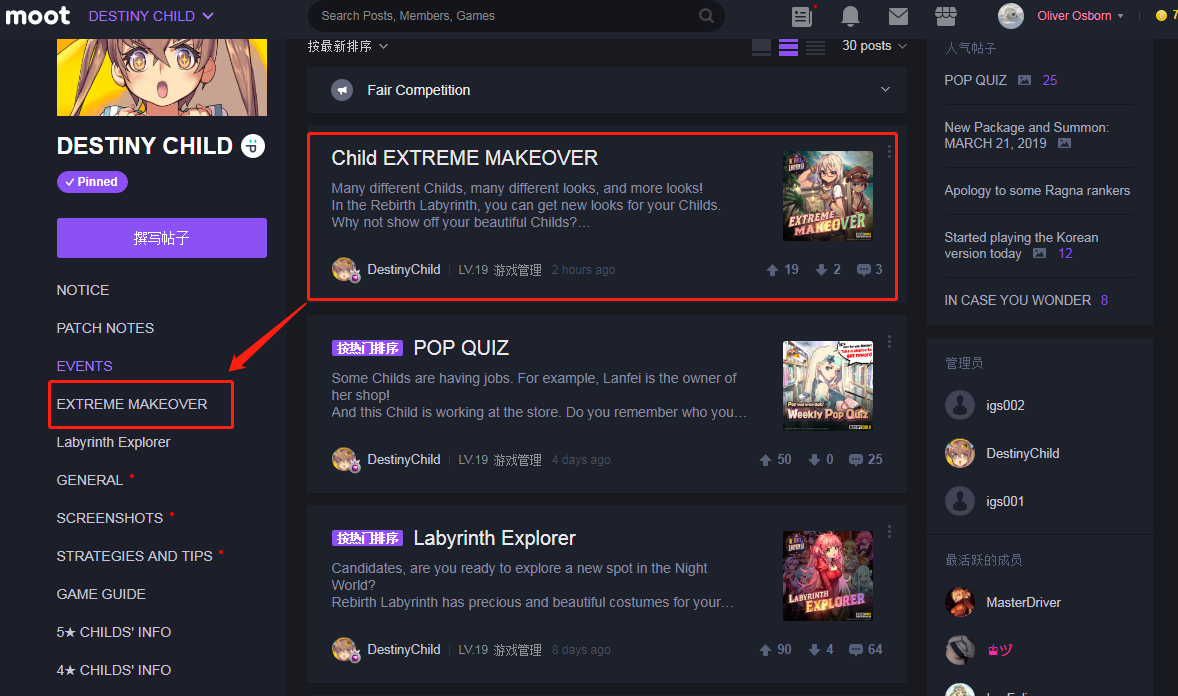
Task: Toggle the Pinned lounge button
Action: coord(92,182)
